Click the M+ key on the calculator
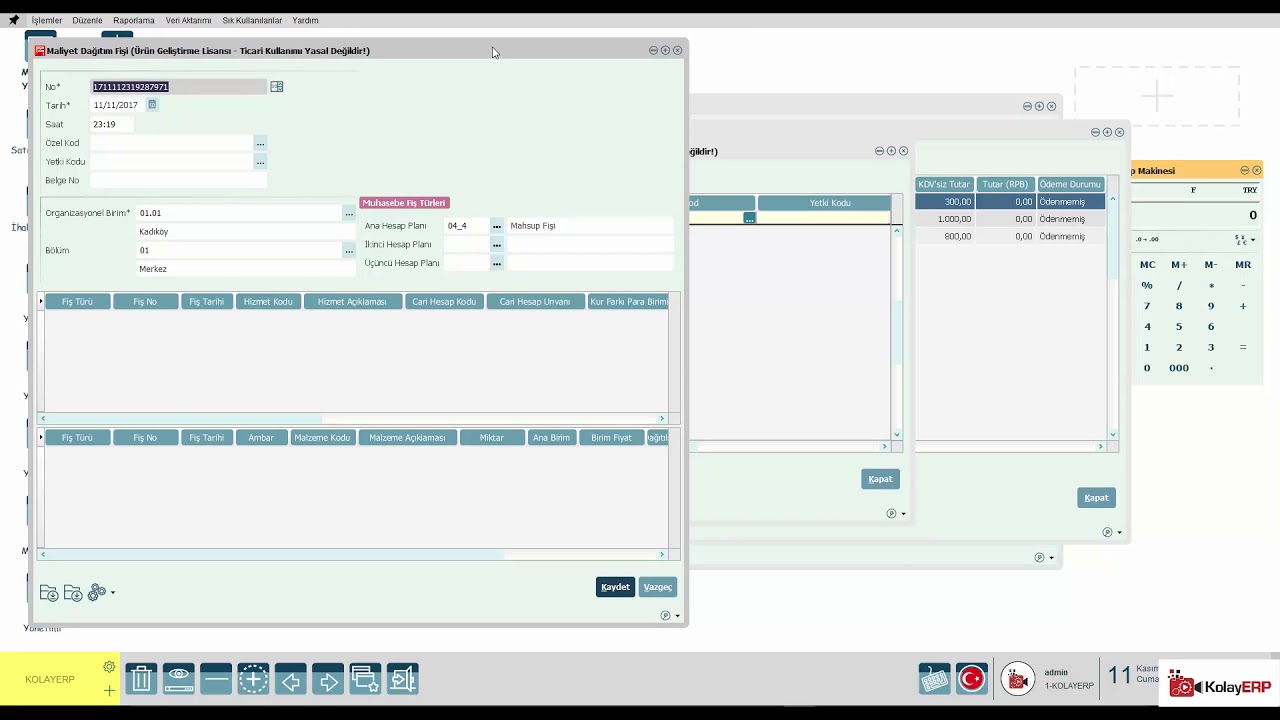This screenshot has height=720, width=1280. point(1179,265)
